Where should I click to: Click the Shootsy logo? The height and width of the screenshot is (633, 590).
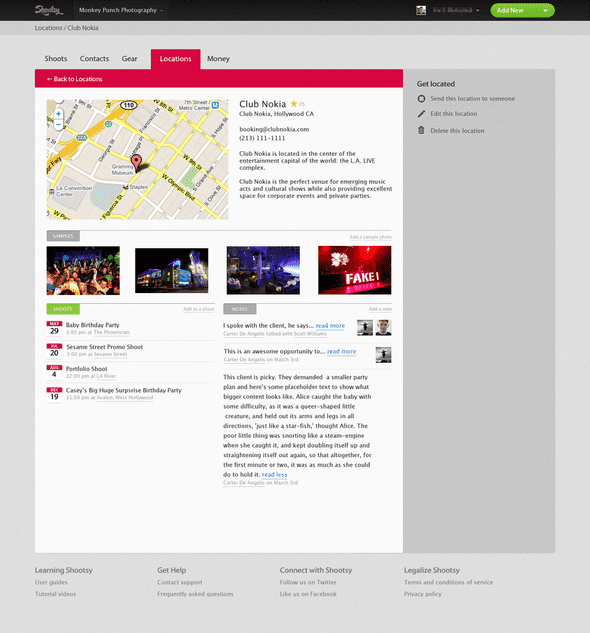(x=48, y=10)
